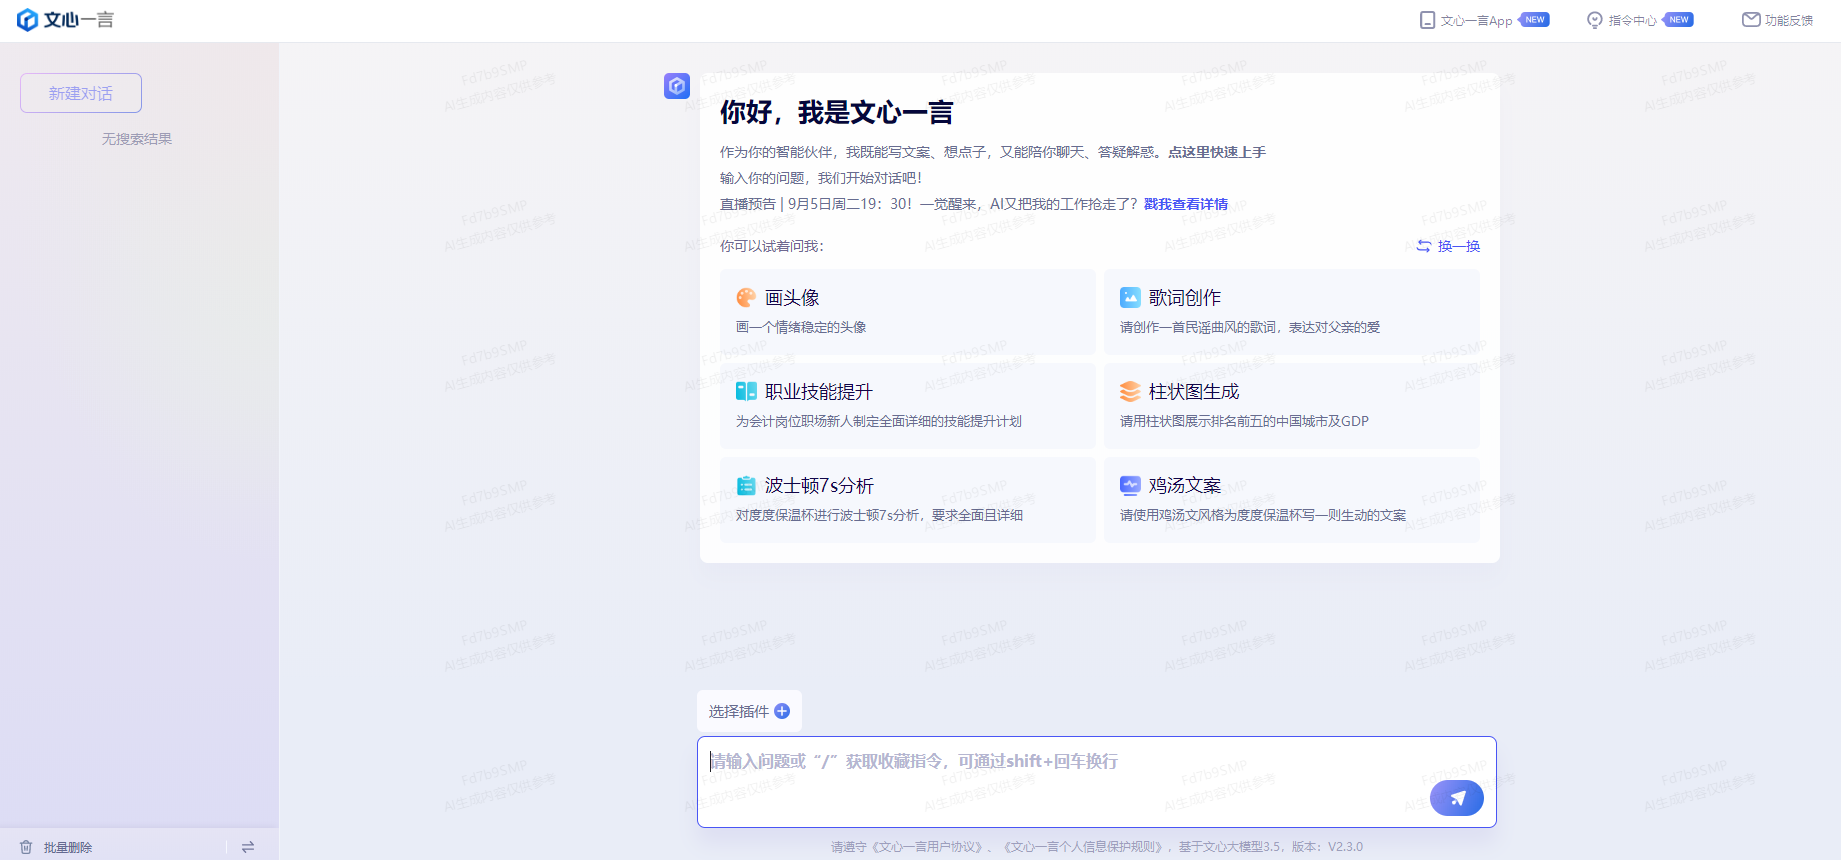
Task: Select the 职业技能提升 suggestion card
Action: tap(908, 406)
